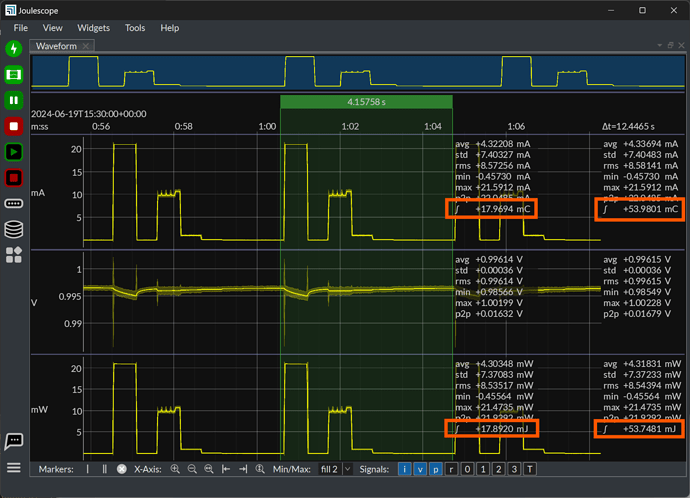This screenshot has width=690, height=498.
Task: Click the +53.7481 mJ energy integral value
Action: click(649, 428)
